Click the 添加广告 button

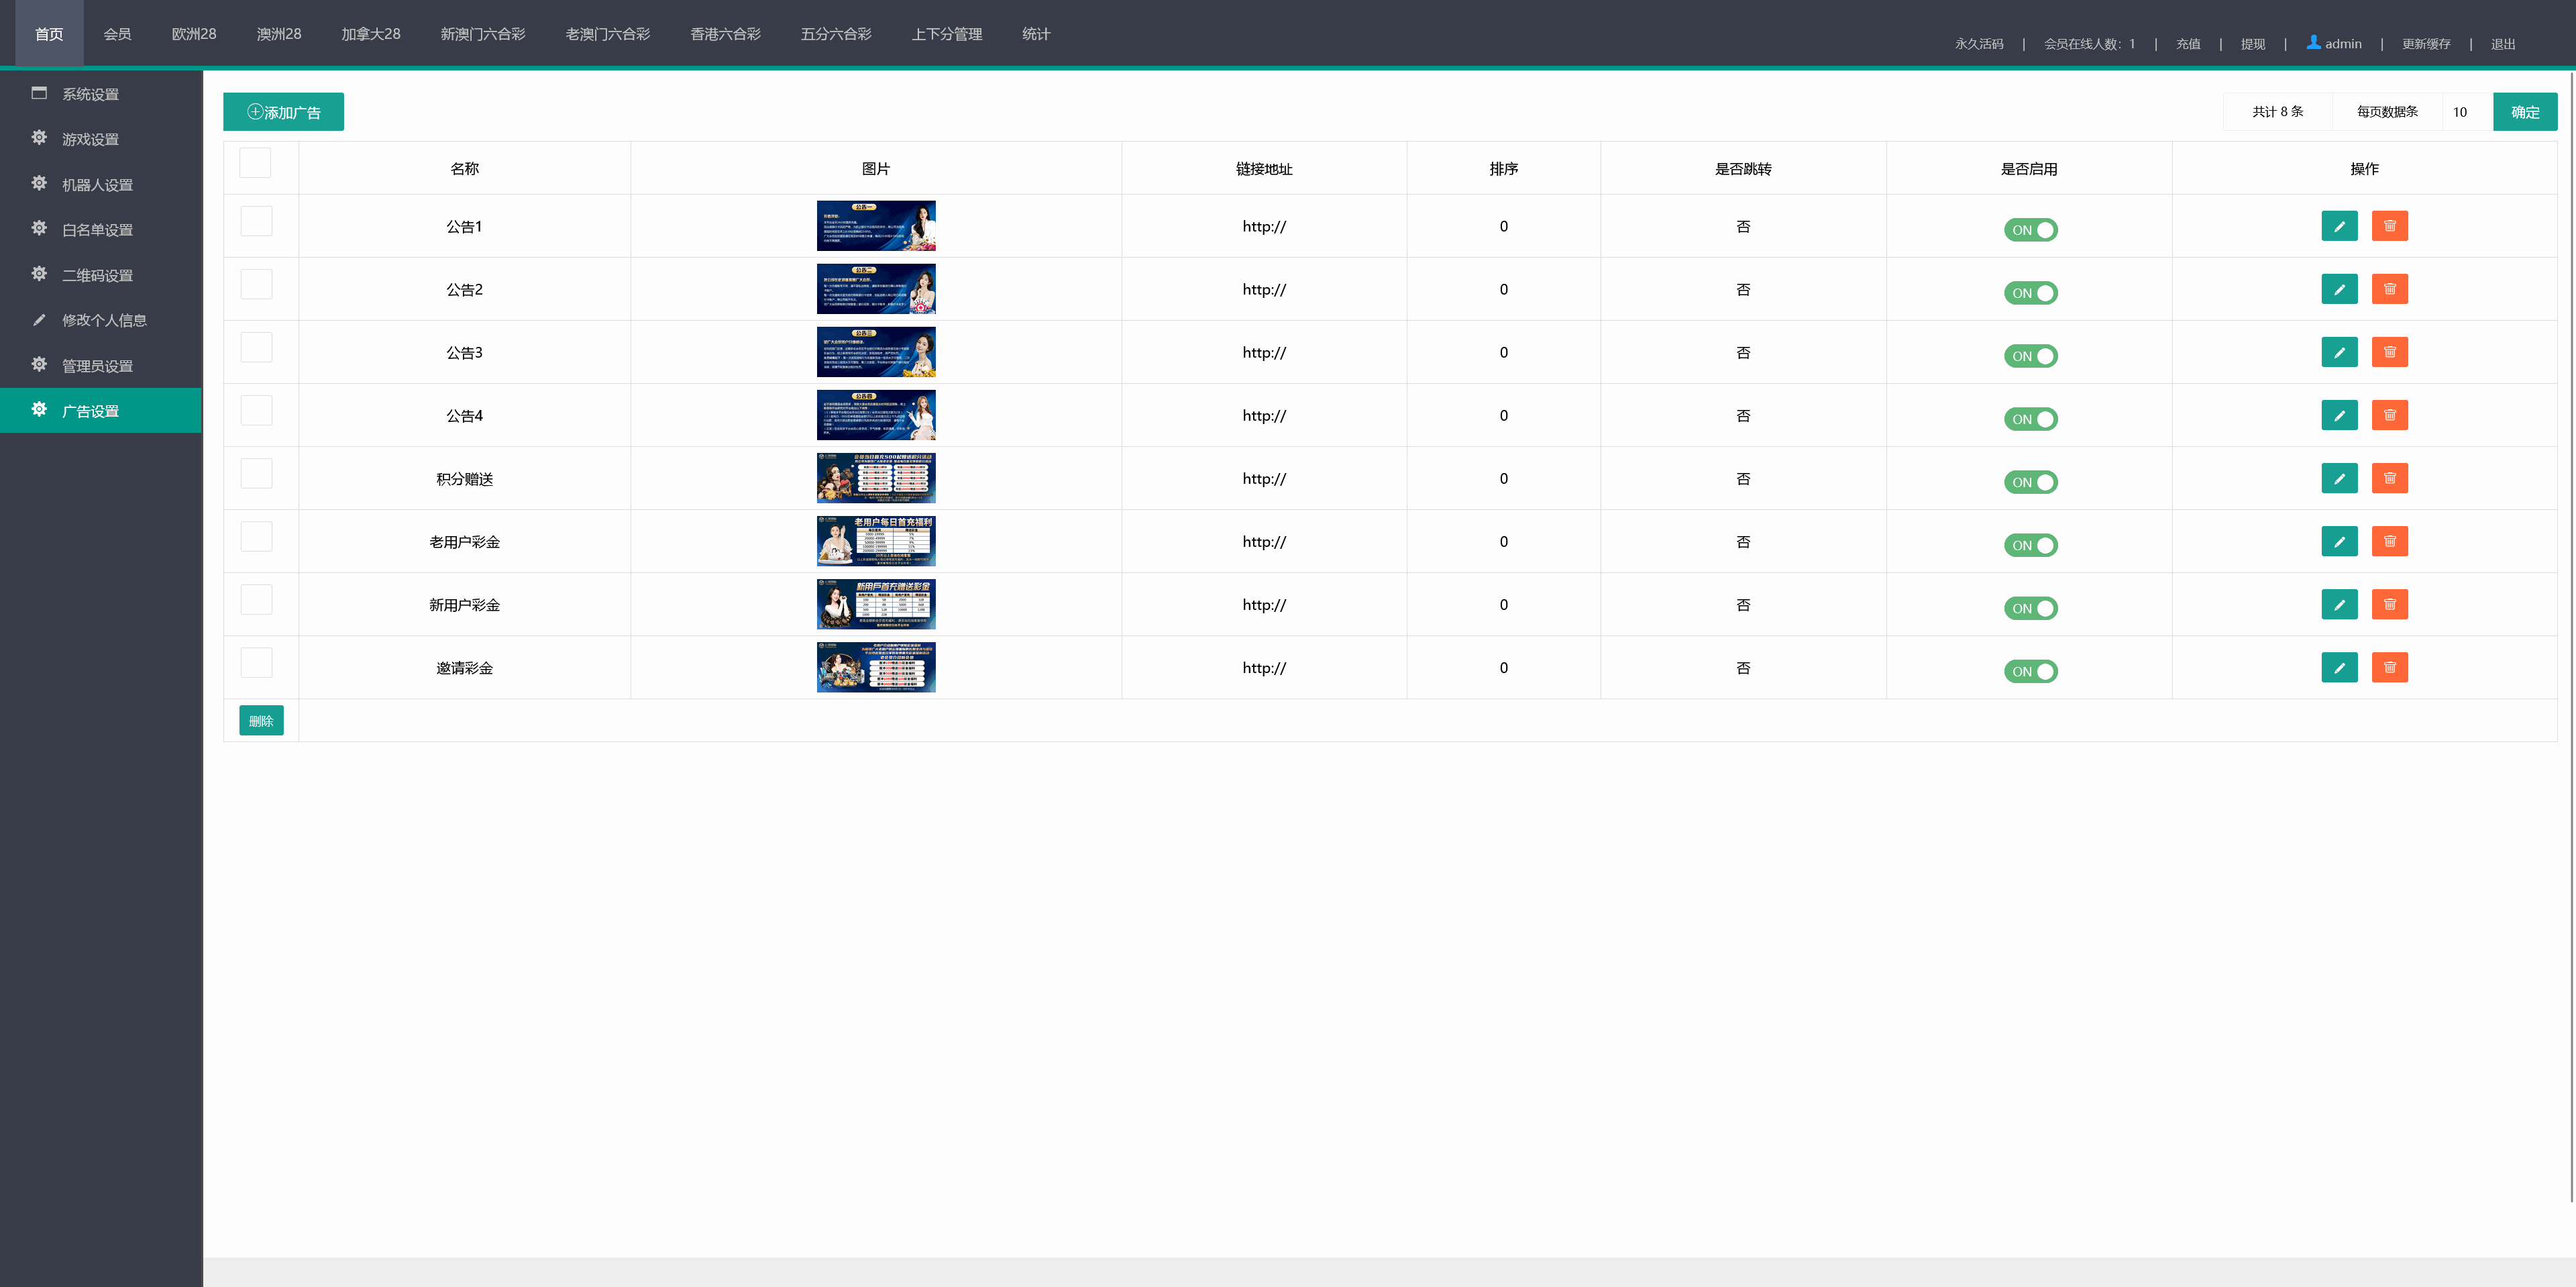pyautogui.click(x=283, y=112)
